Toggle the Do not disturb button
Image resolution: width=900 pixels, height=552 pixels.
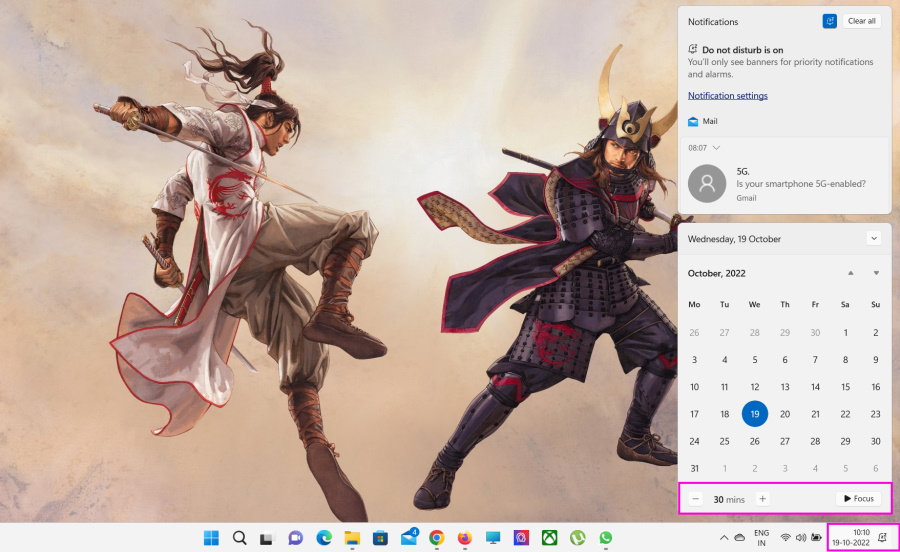tap(829, 21)
